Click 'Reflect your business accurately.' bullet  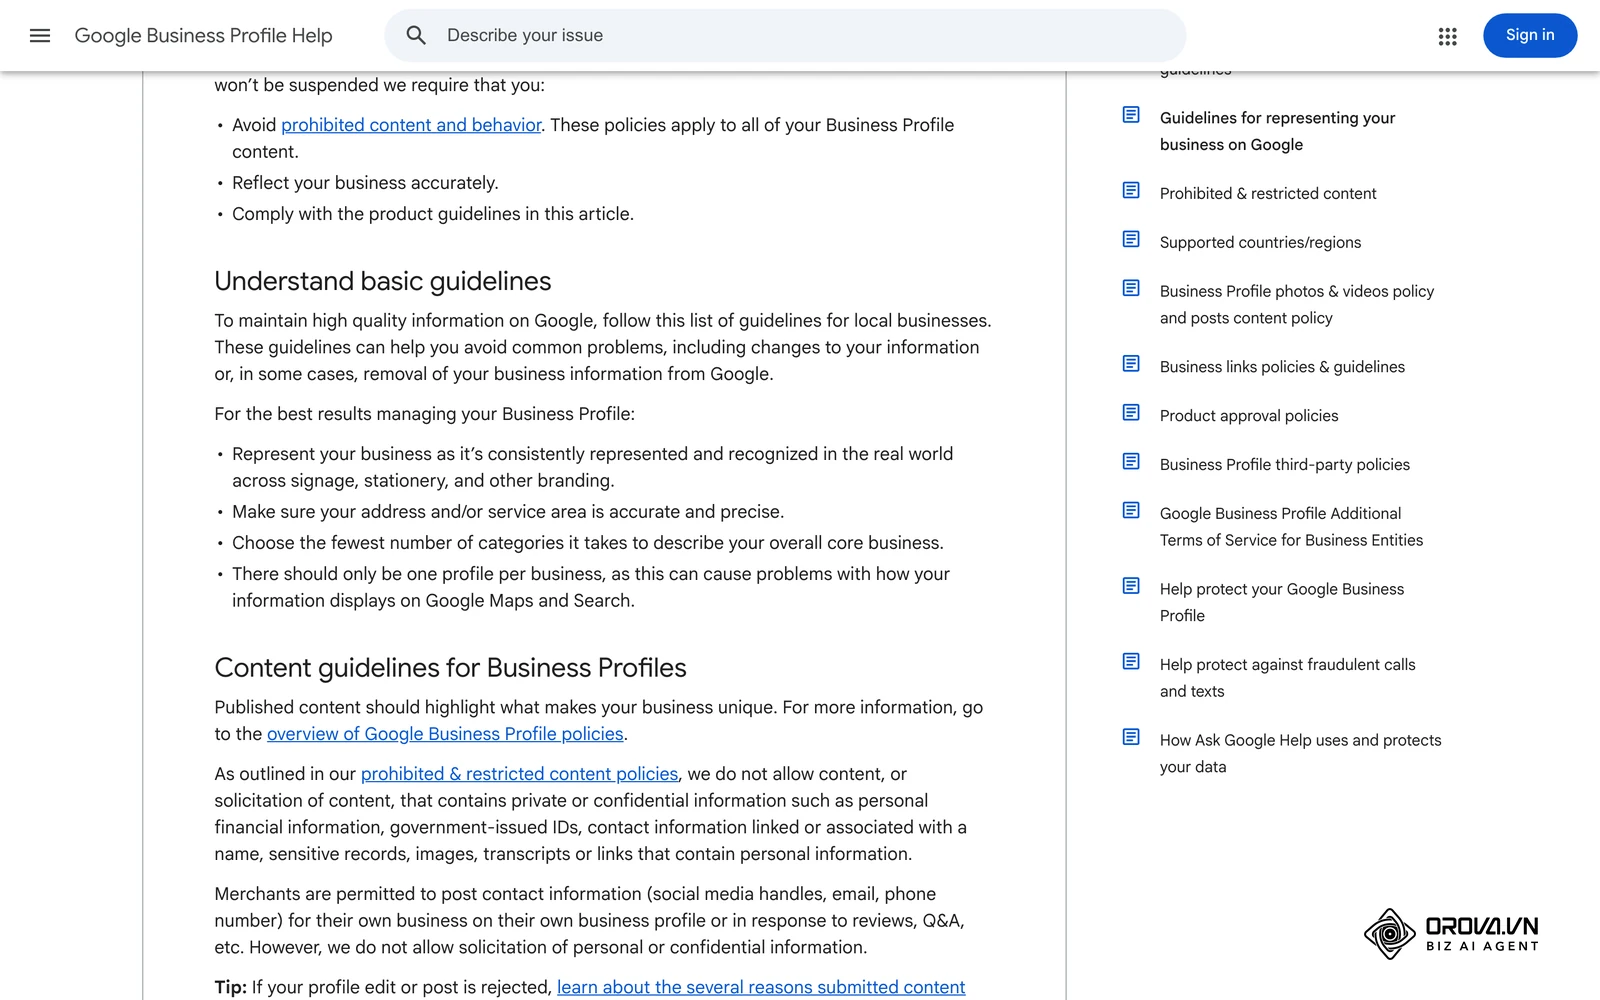(x=365, y=183)
